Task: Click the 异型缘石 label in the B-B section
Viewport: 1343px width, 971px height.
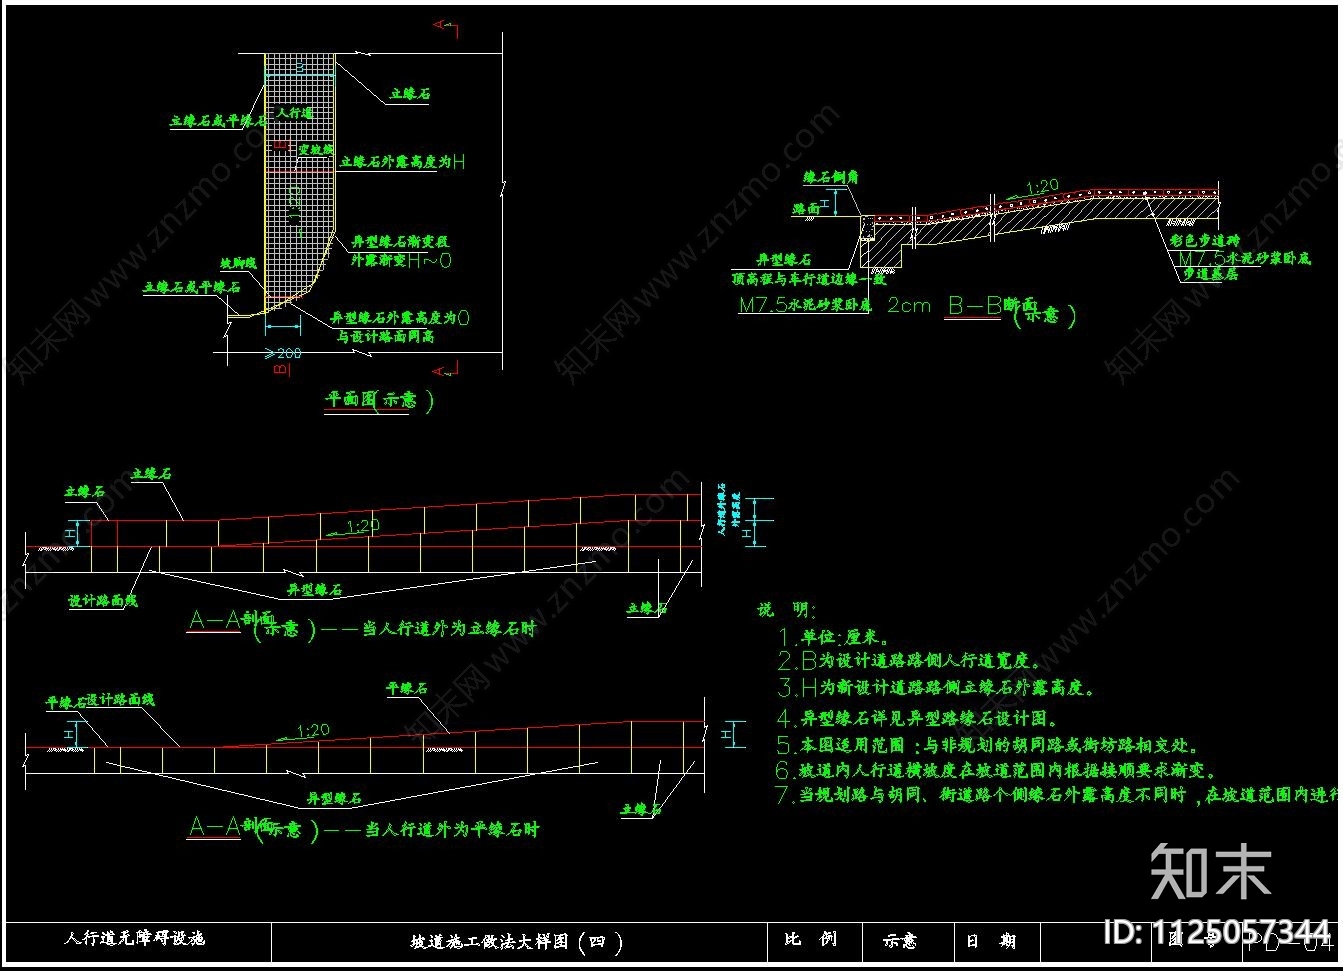Action: [x=784, y=259]
